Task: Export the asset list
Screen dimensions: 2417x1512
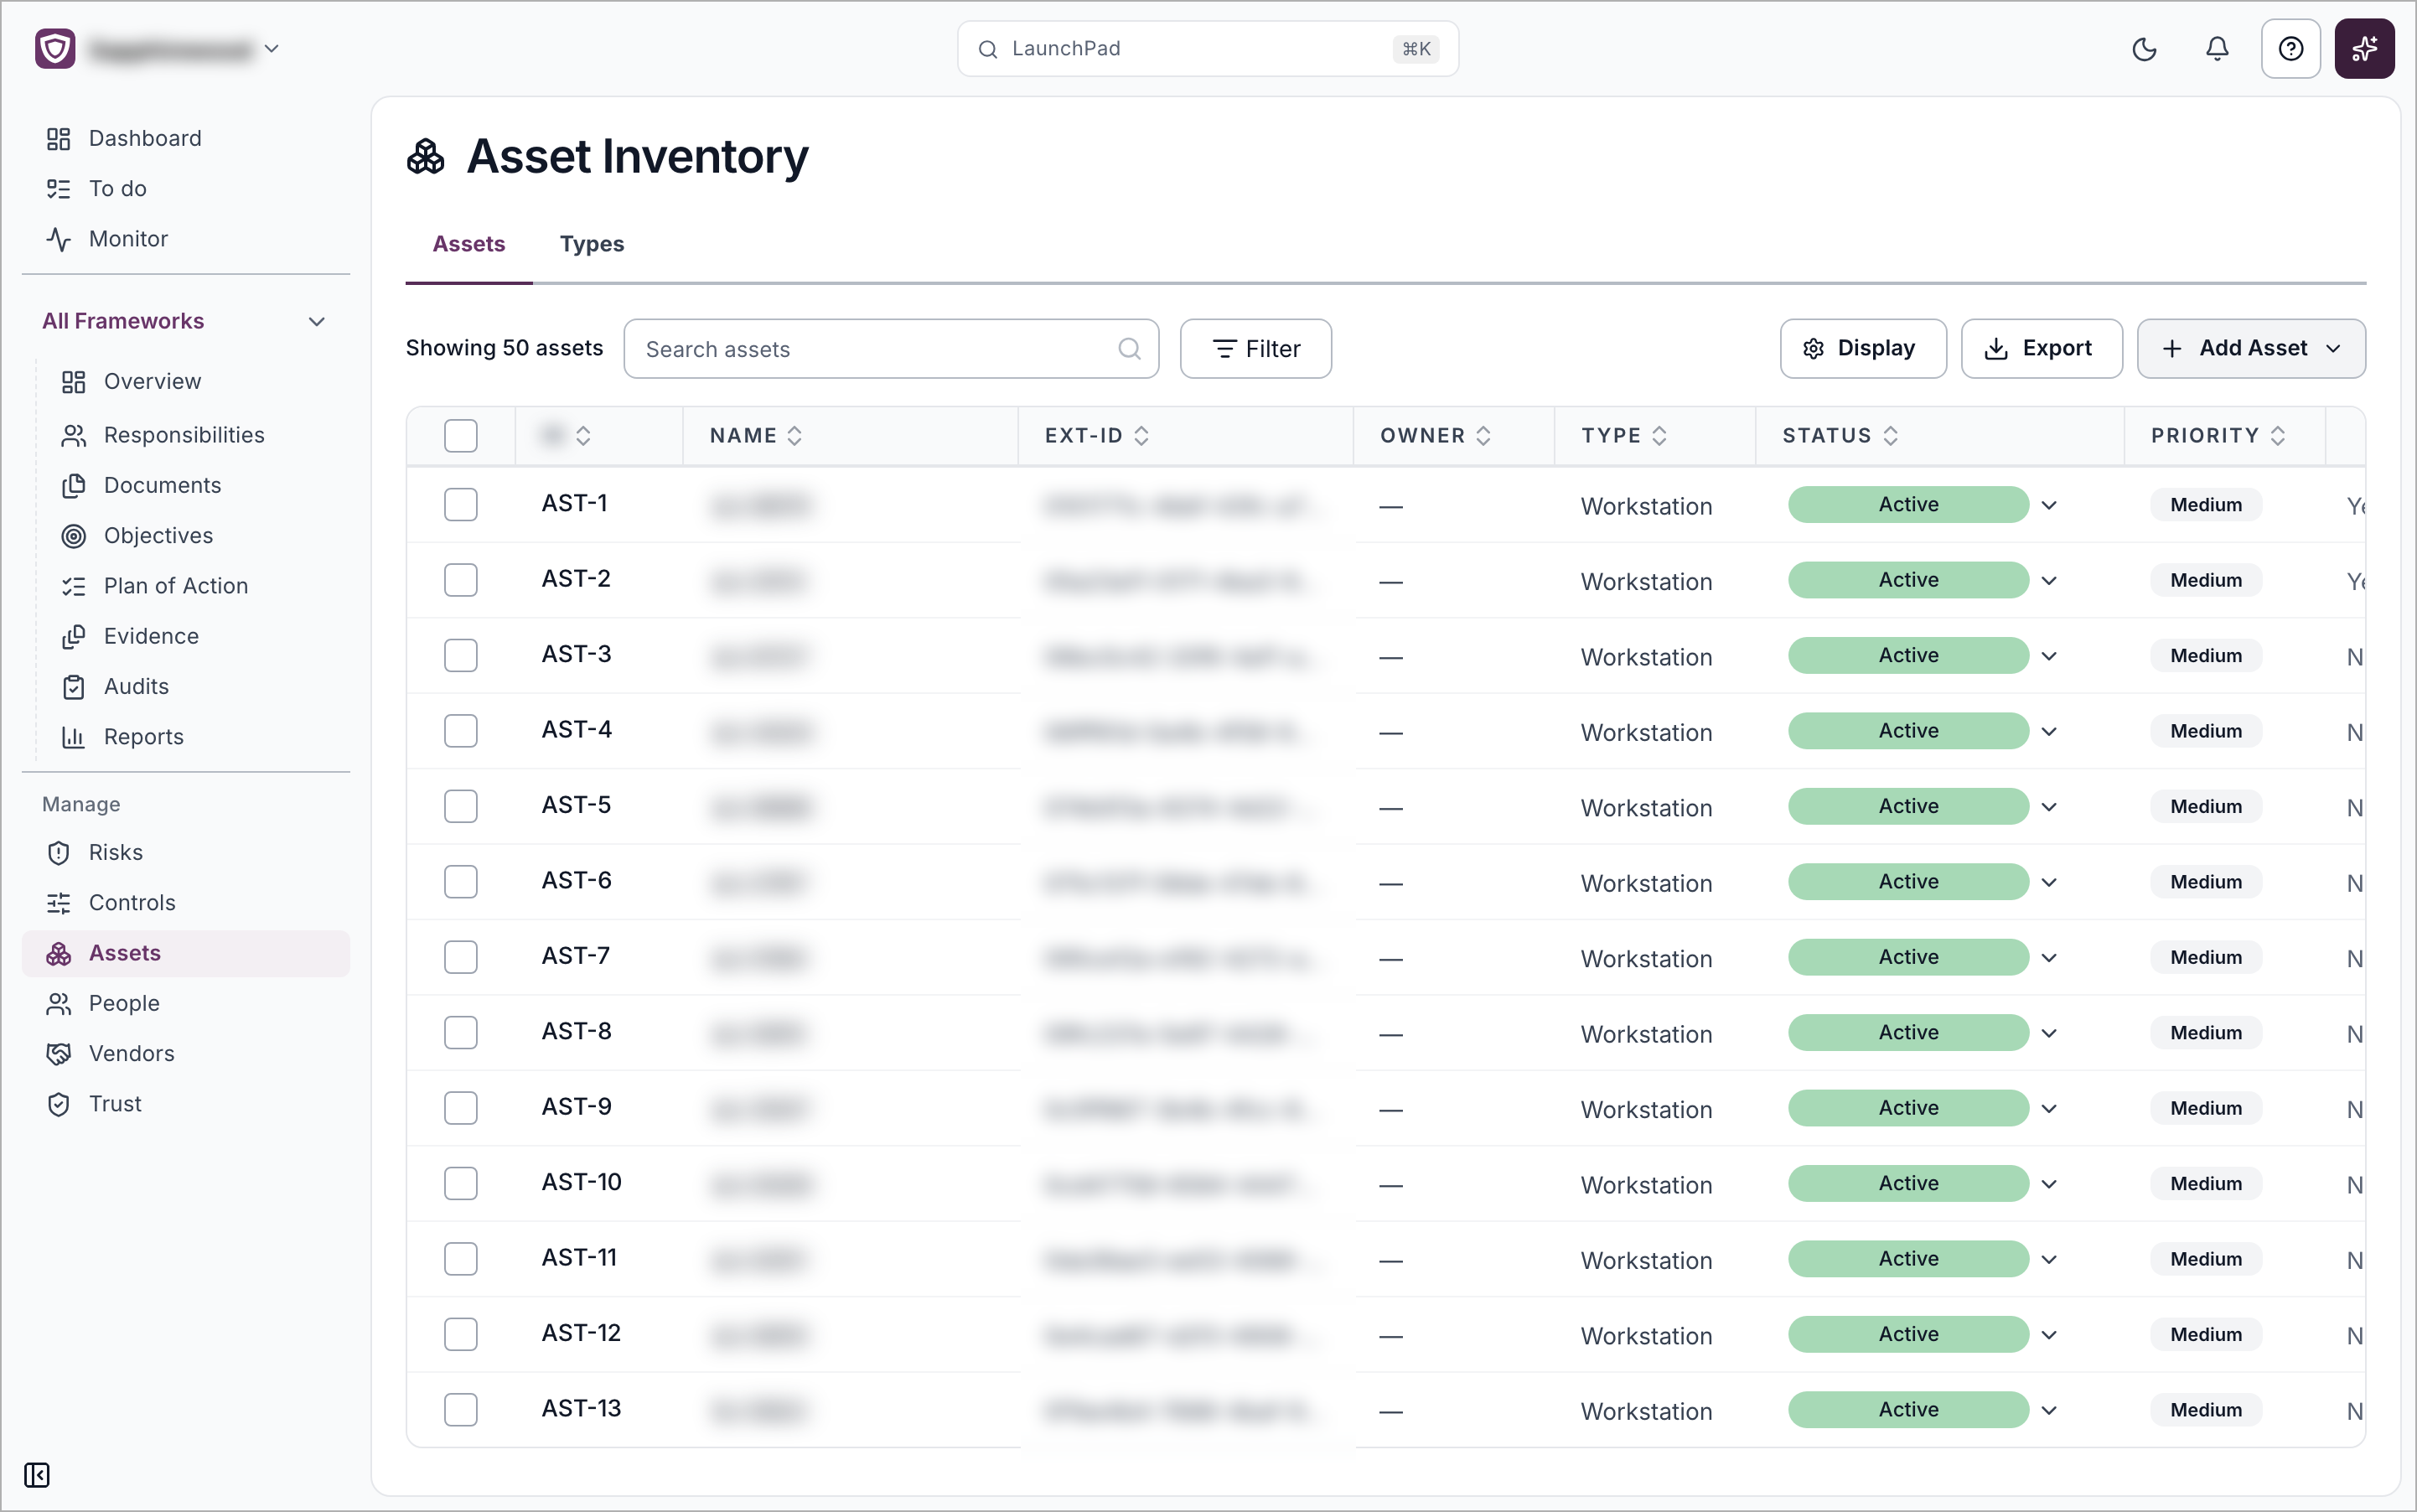Action: coord(2041,349)
